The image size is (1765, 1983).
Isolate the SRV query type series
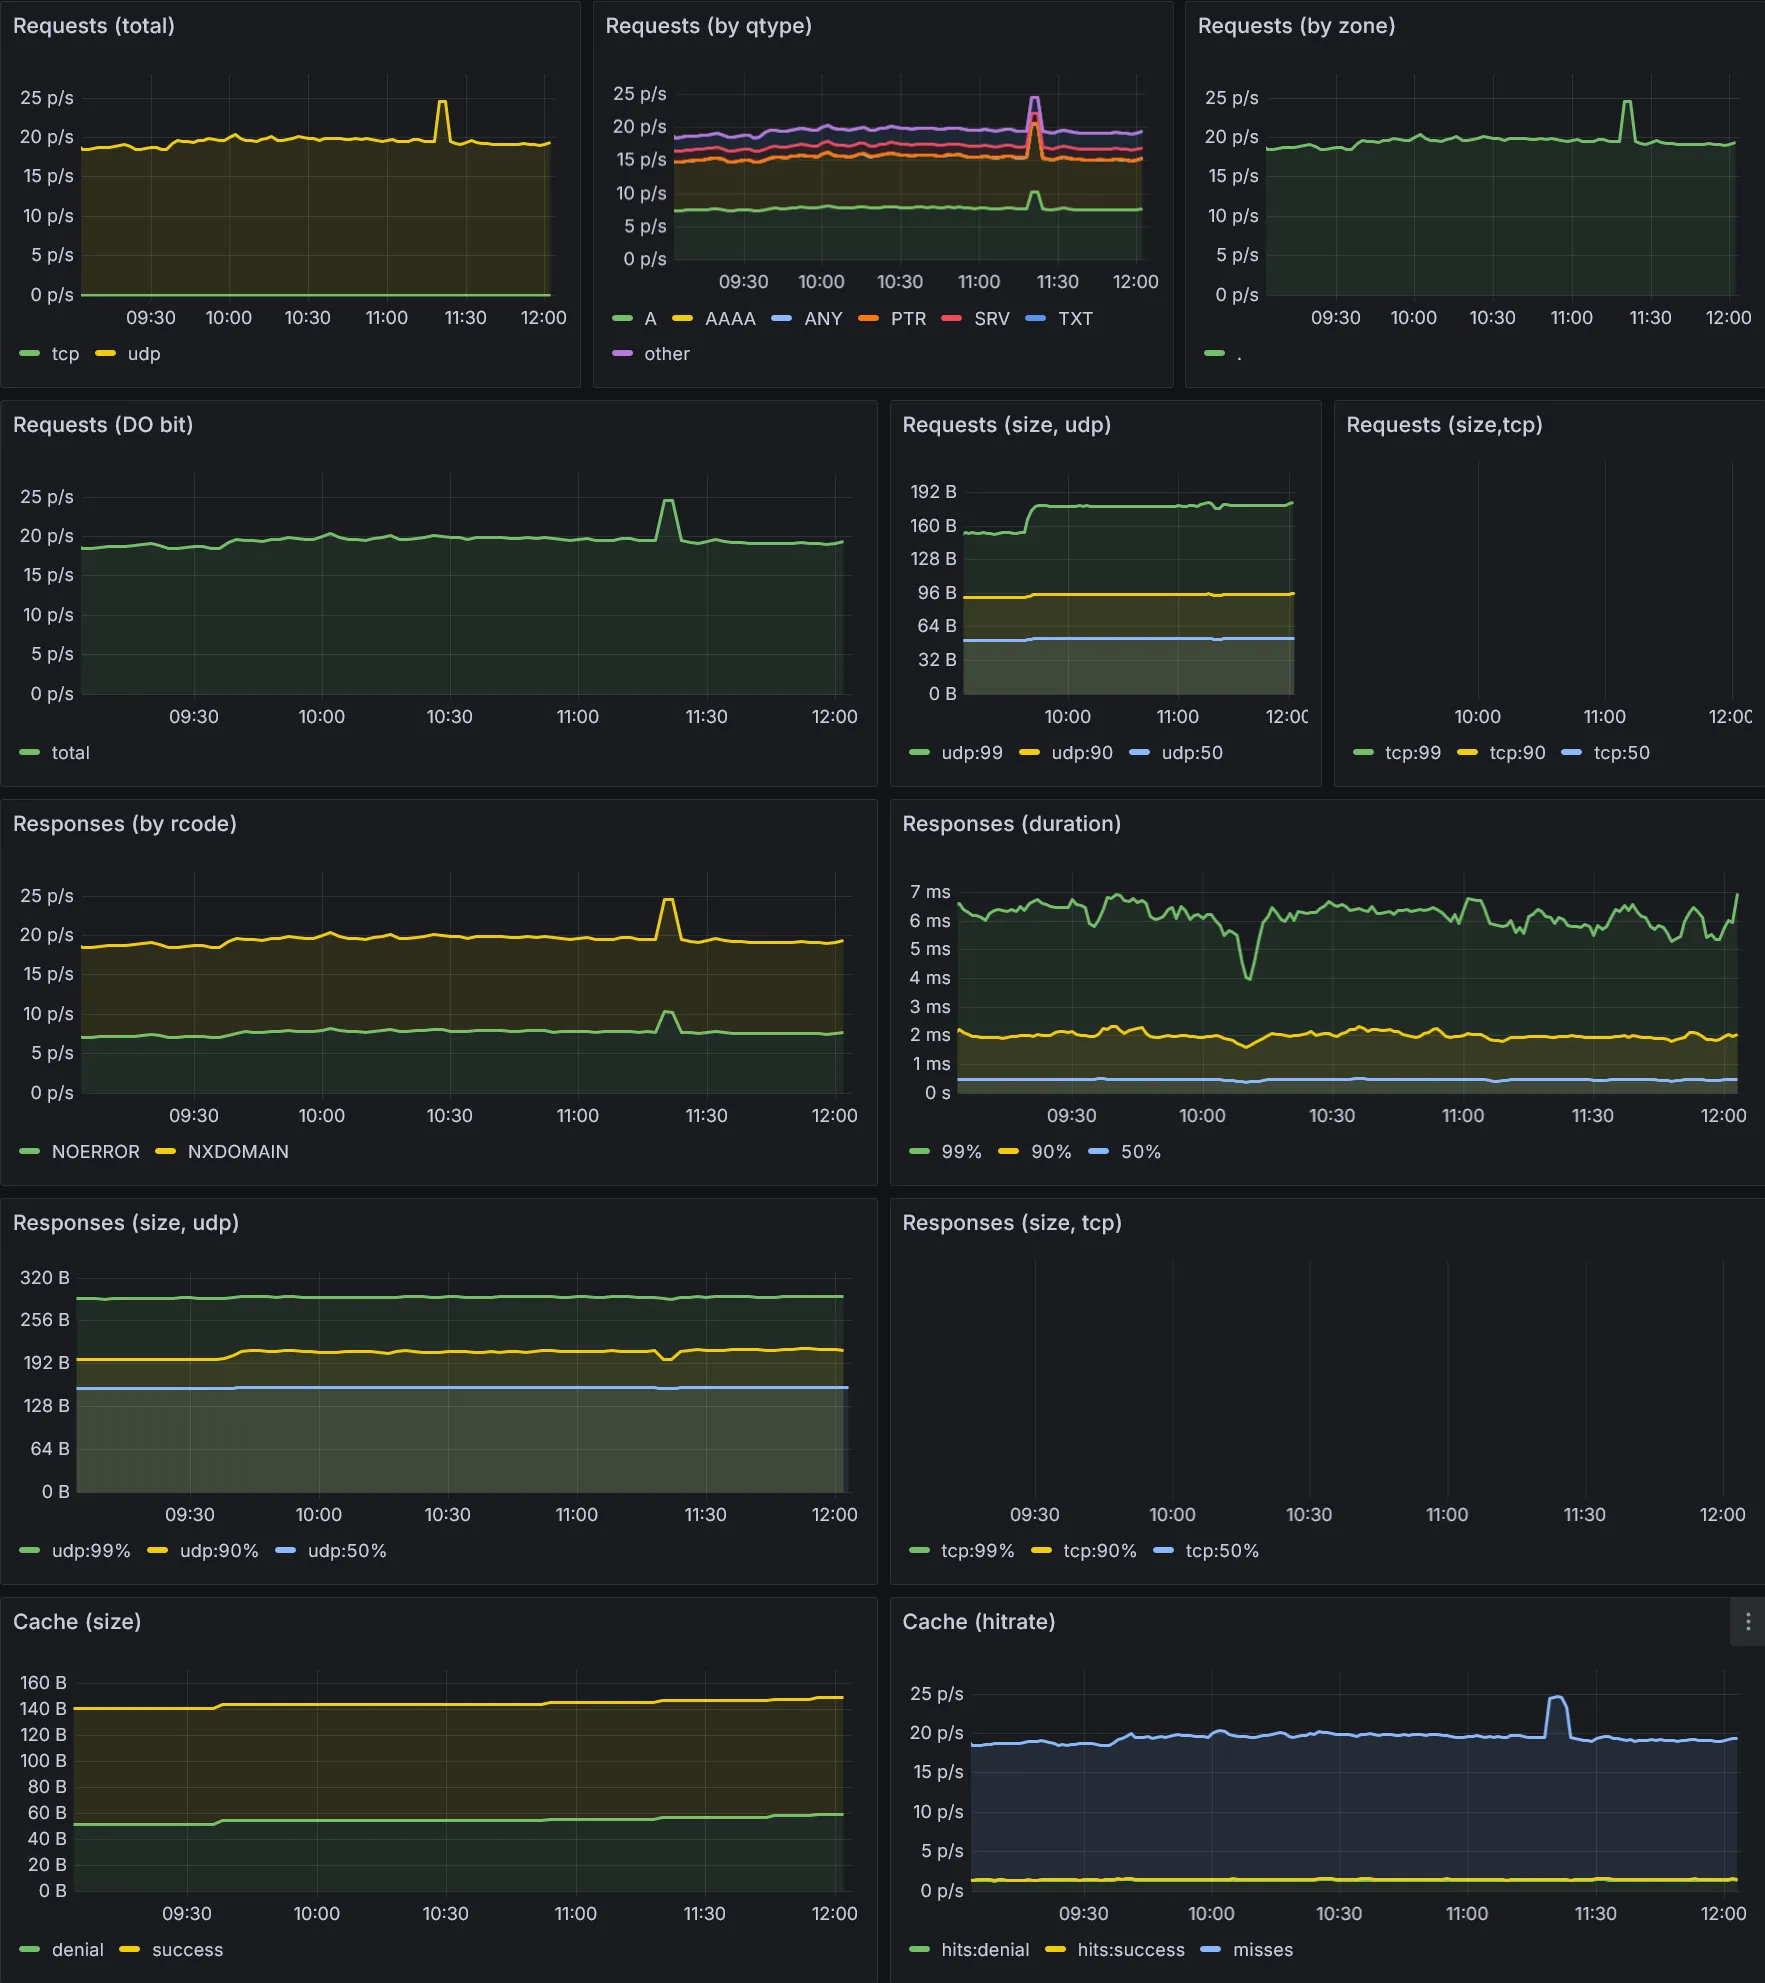click(991, 319)
